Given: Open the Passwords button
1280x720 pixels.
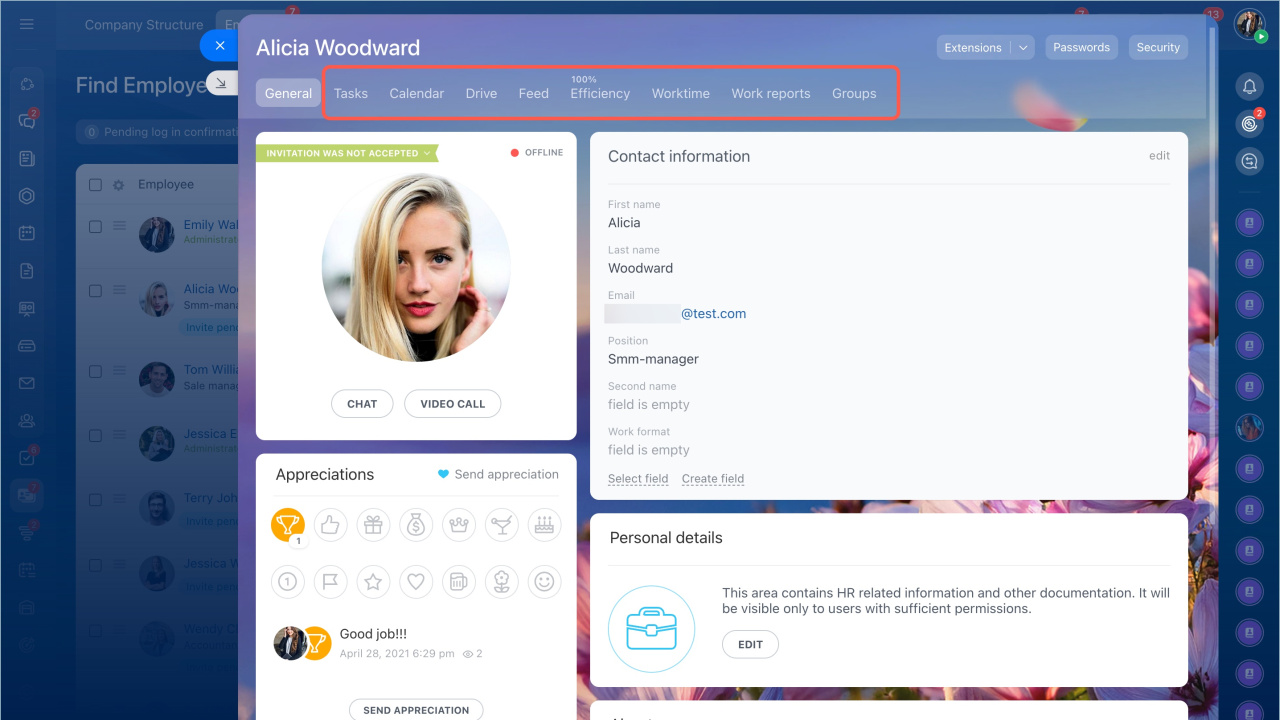Looking at the screenshot, I should [x=1081, y=47].
